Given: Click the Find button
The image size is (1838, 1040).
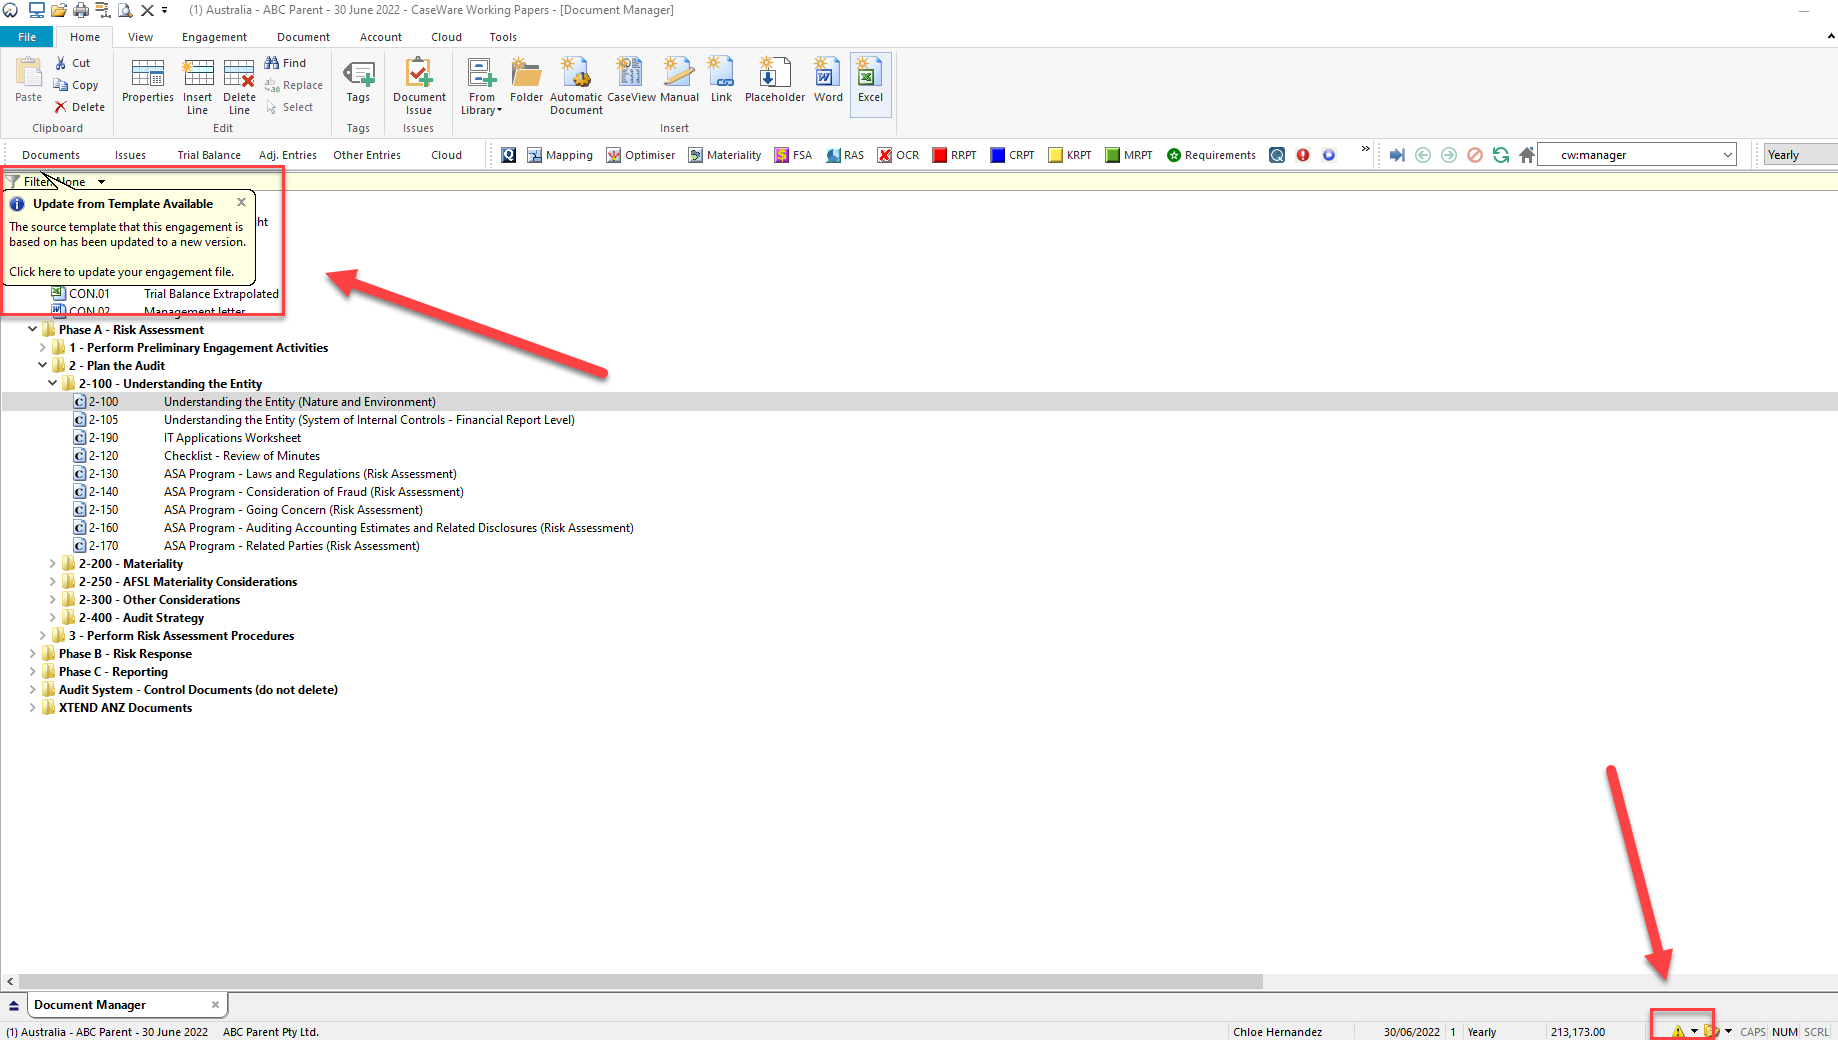Looking at the screenshot, I should tap(286, 63).
